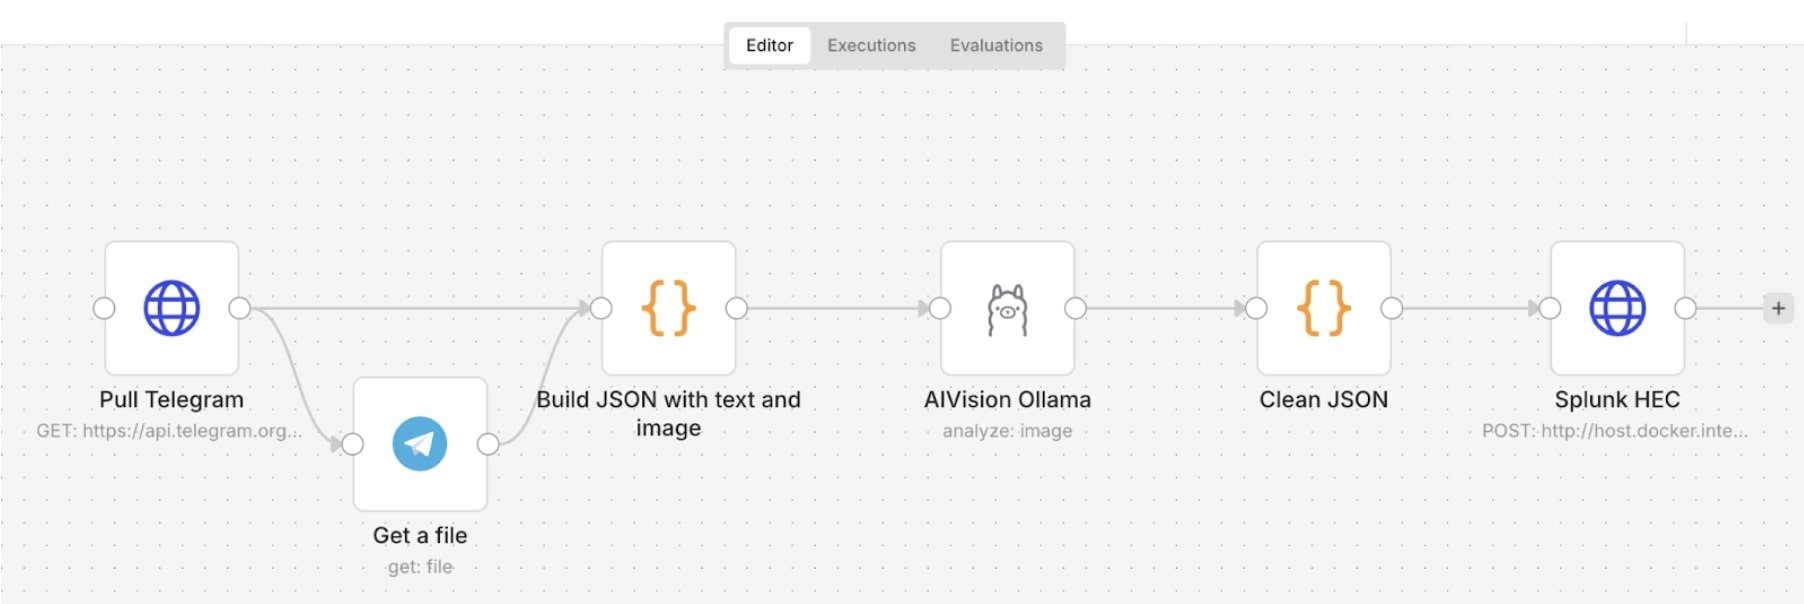1804x604 pixels.
Task: Click the Get a file input connector
Action: tap(353, 444)
